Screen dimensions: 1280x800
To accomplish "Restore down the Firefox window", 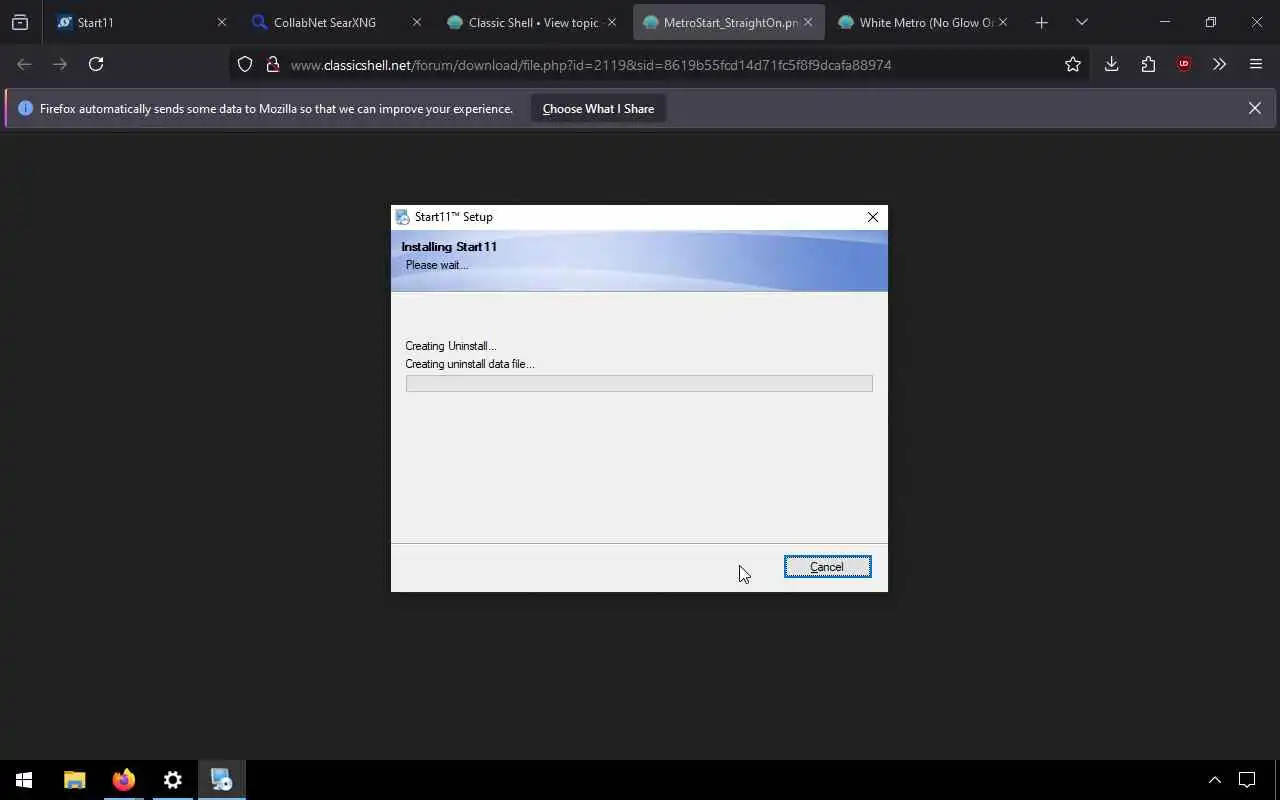I will 1210,22.
